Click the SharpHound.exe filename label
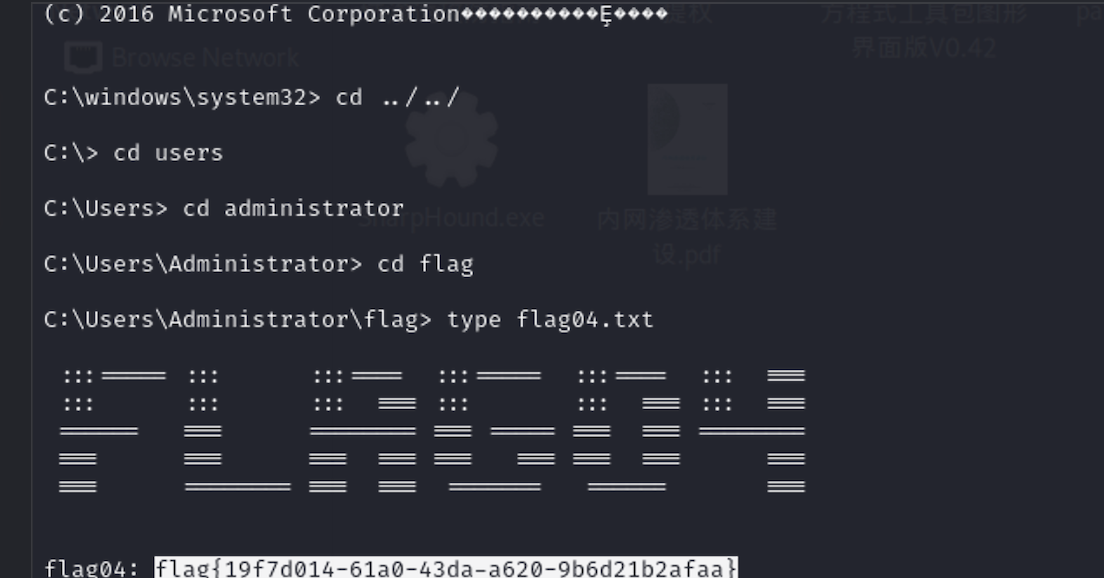The height and width of the screenshot is (578, 1104). point(452,218)
